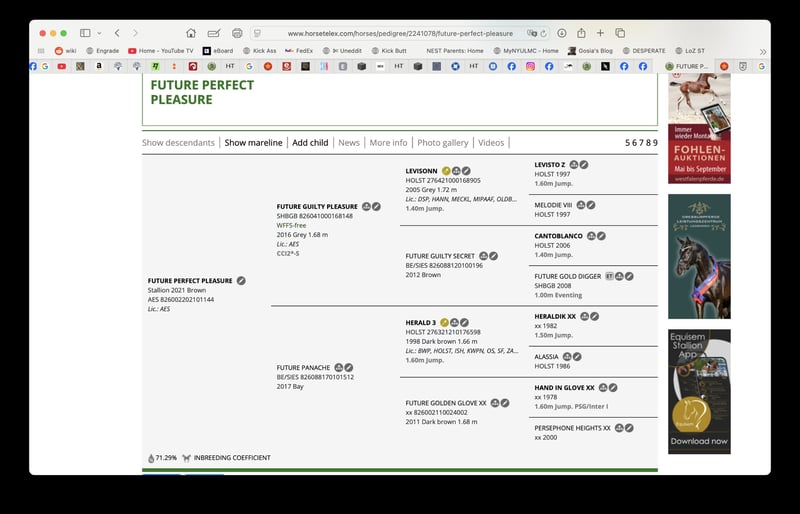The width and height of the screenshot is (800, 514).
Task: Click the gold medal icon beside Levisonn
Action: [446, 171]
